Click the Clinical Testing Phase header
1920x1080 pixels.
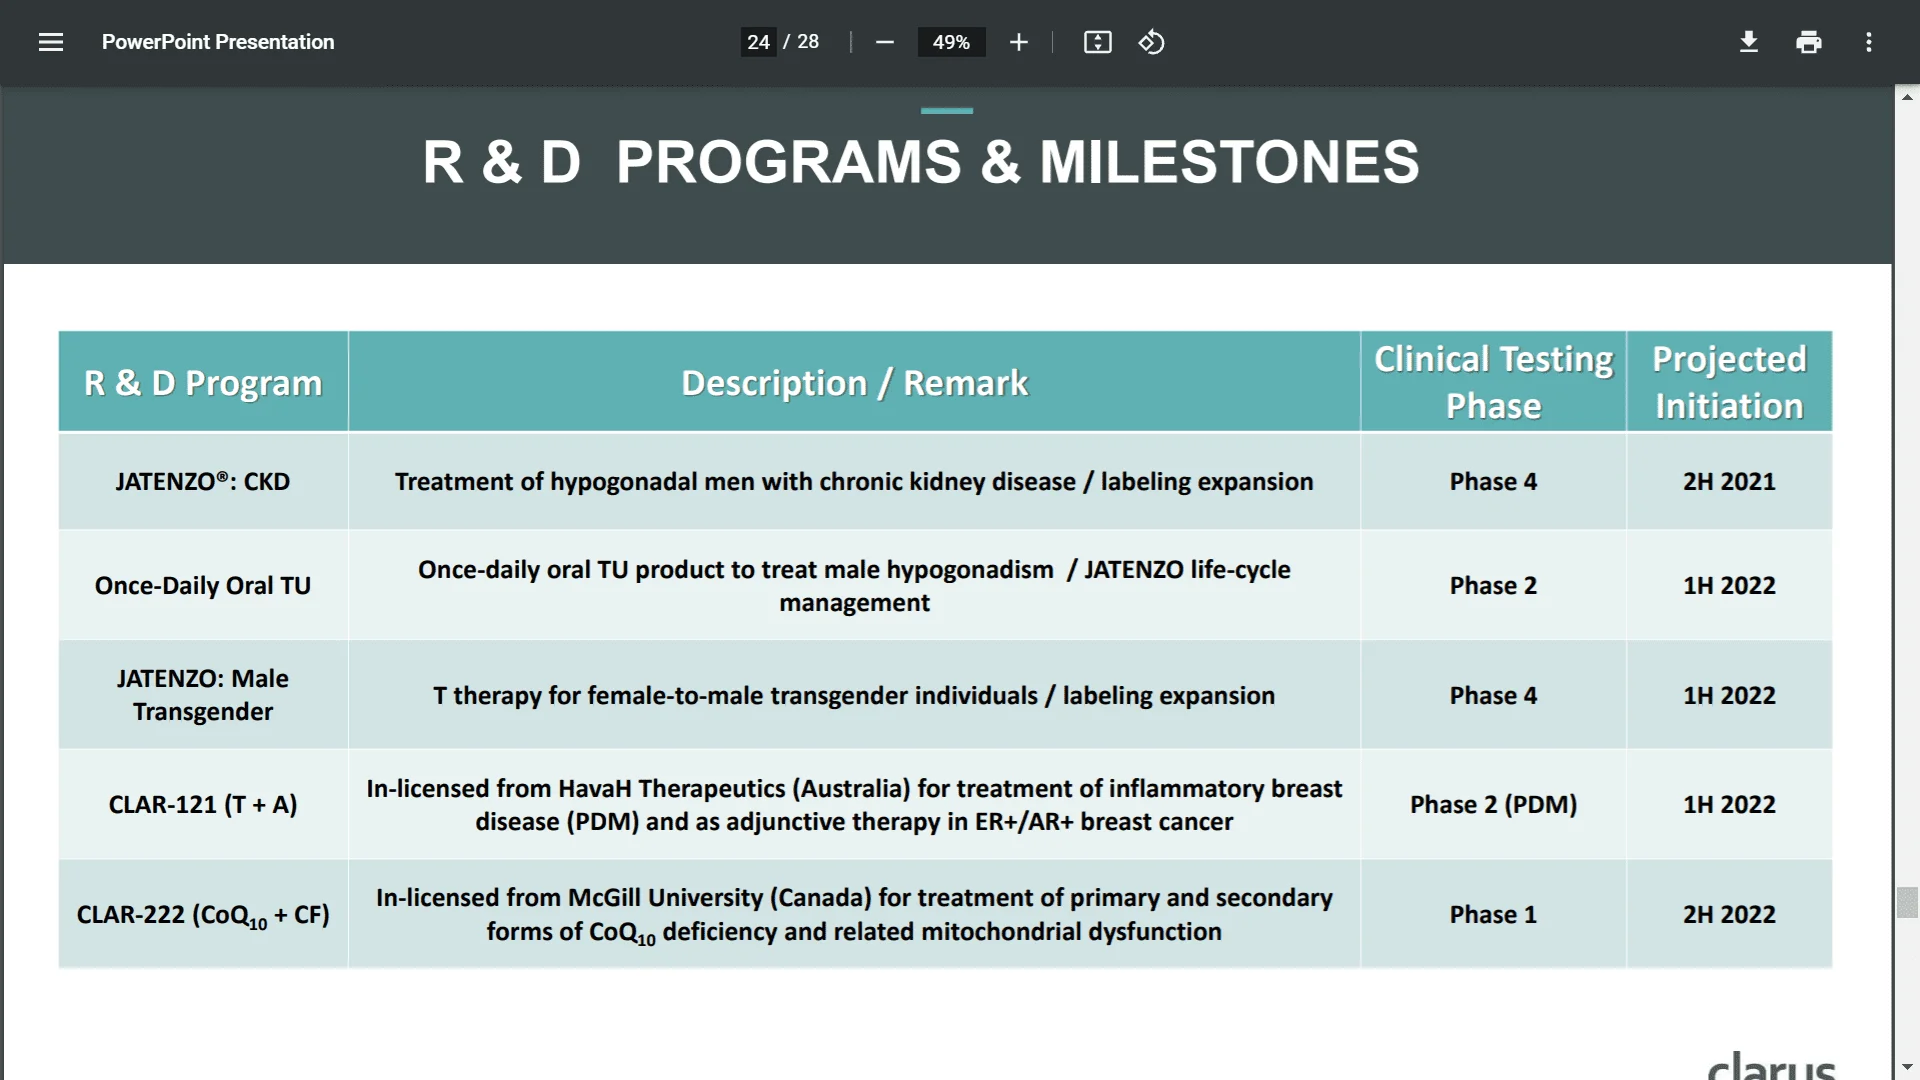tap(1493, 382)
